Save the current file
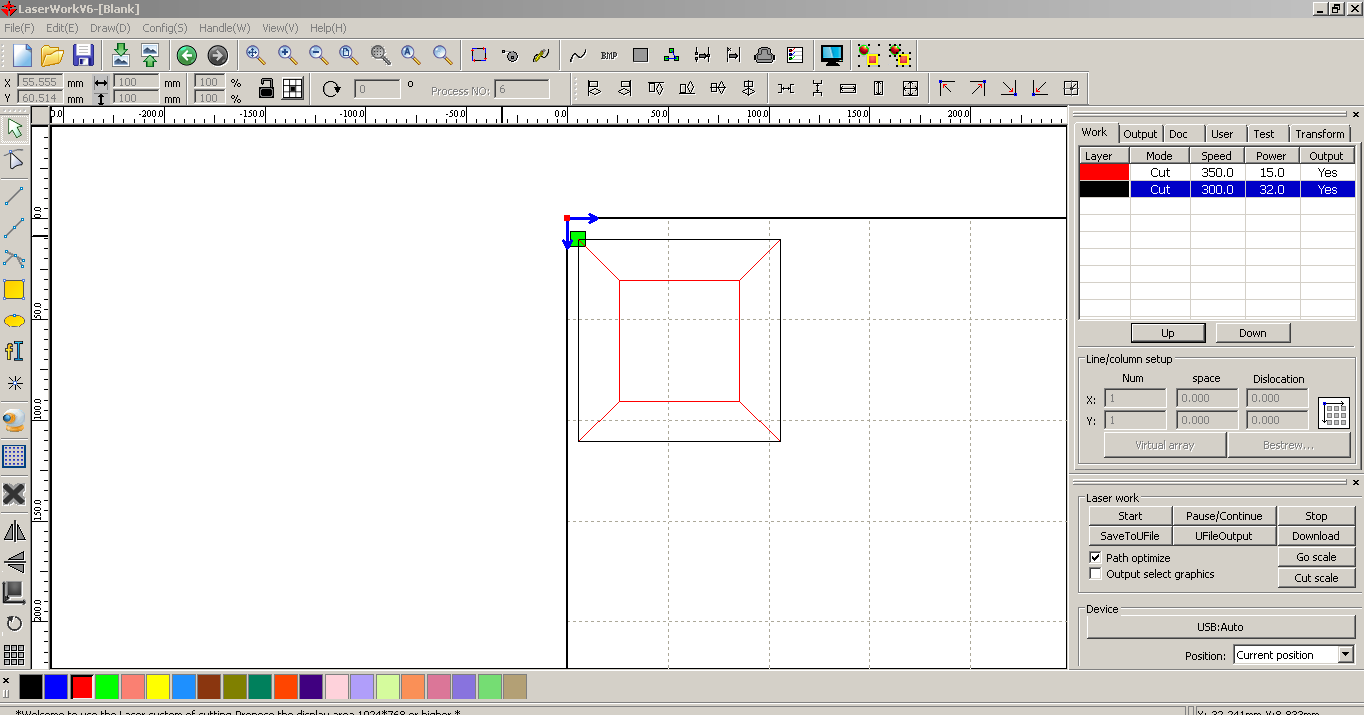The width and height of the screenshot is (1364, 715). coord(83,55)
